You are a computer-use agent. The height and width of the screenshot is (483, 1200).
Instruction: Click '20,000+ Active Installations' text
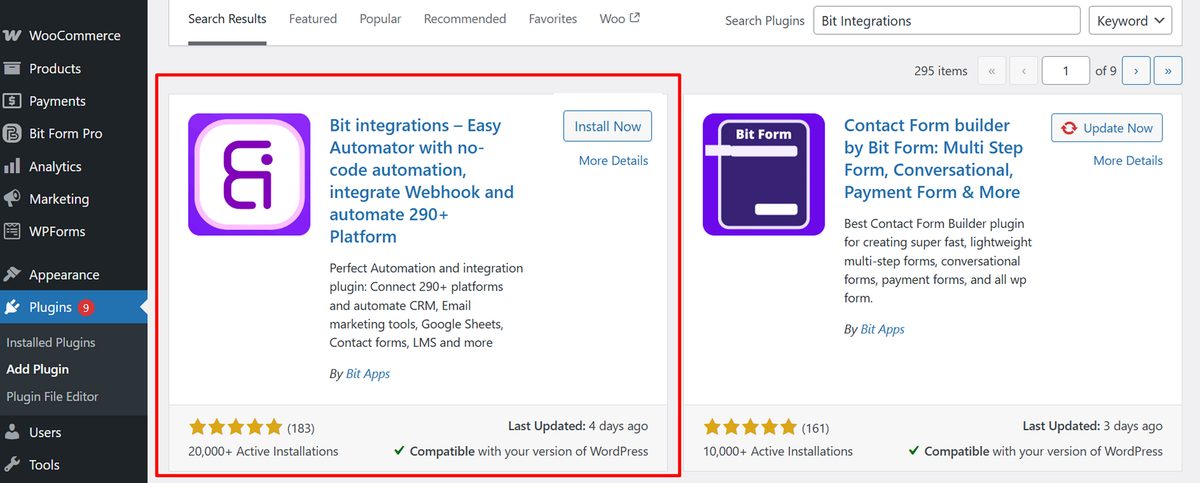tap(263, 451)
